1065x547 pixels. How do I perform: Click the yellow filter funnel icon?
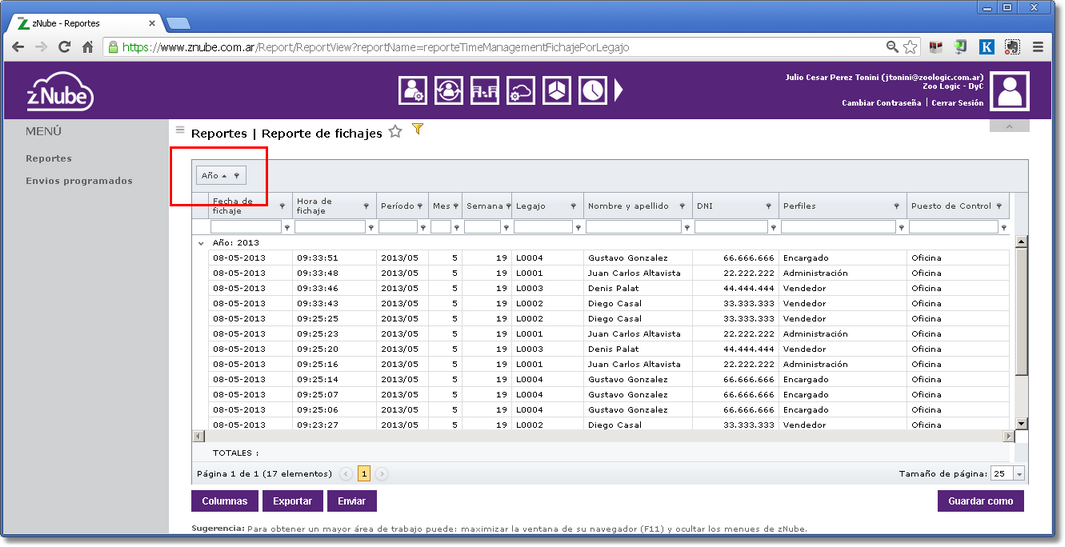click(418, 129)
